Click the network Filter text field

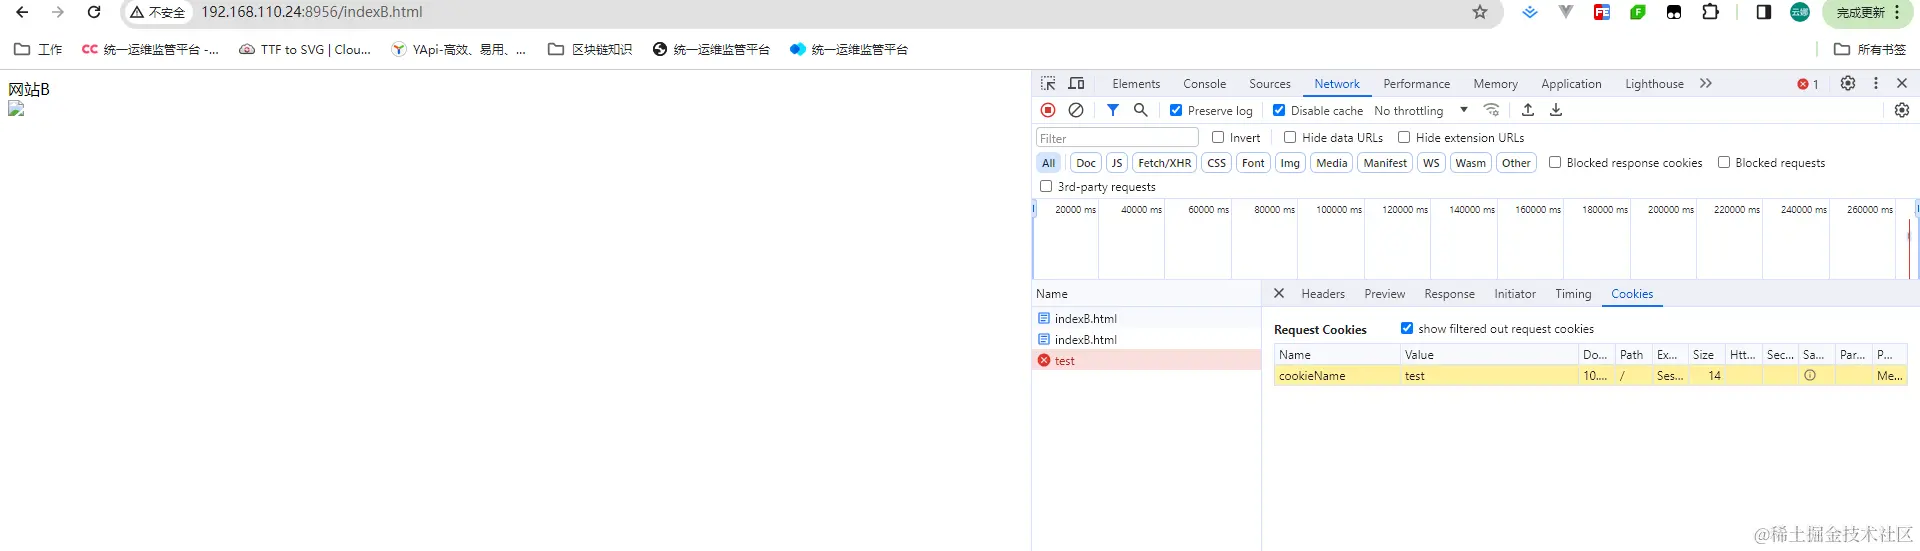[x=1117, y=138]
